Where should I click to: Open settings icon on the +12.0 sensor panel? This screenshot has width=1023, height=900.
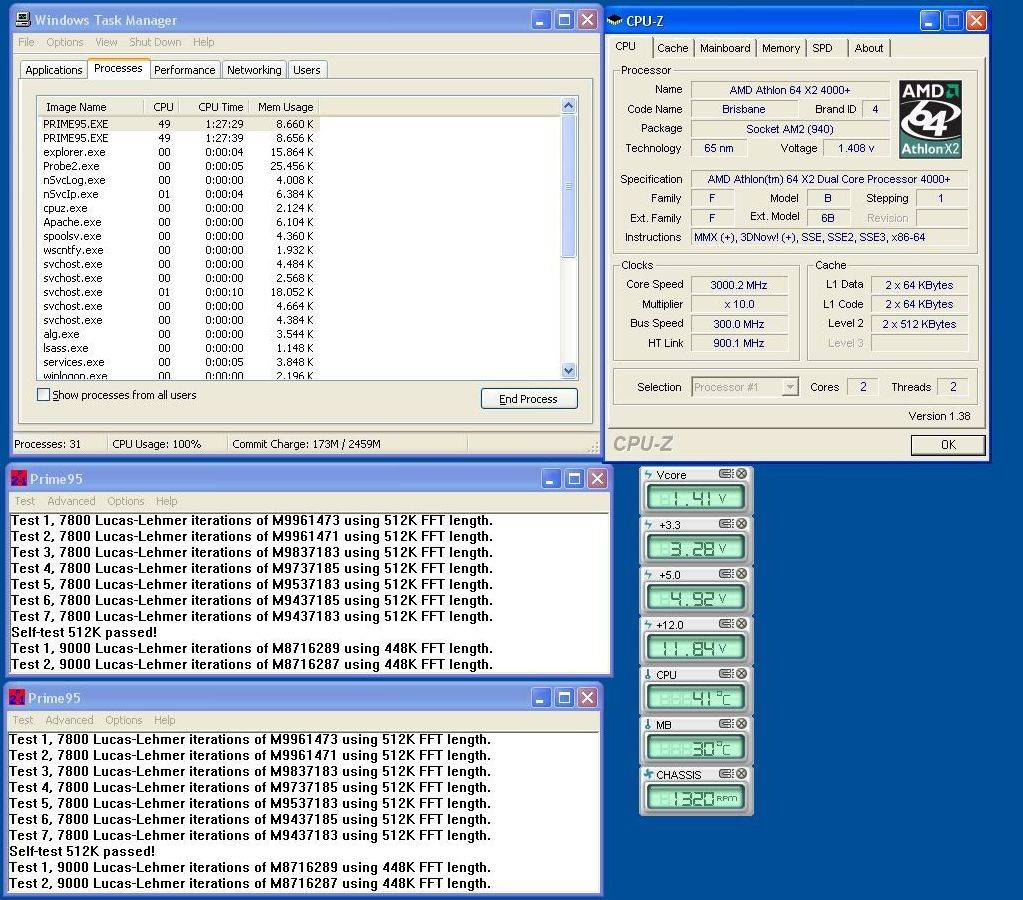click(726, 623)
